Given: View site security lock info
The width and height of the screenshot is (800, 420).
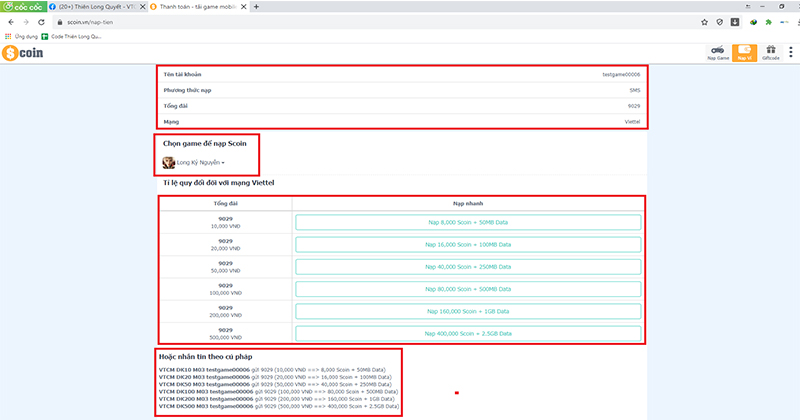Looking at the screenshot, I should click(60, 22).
